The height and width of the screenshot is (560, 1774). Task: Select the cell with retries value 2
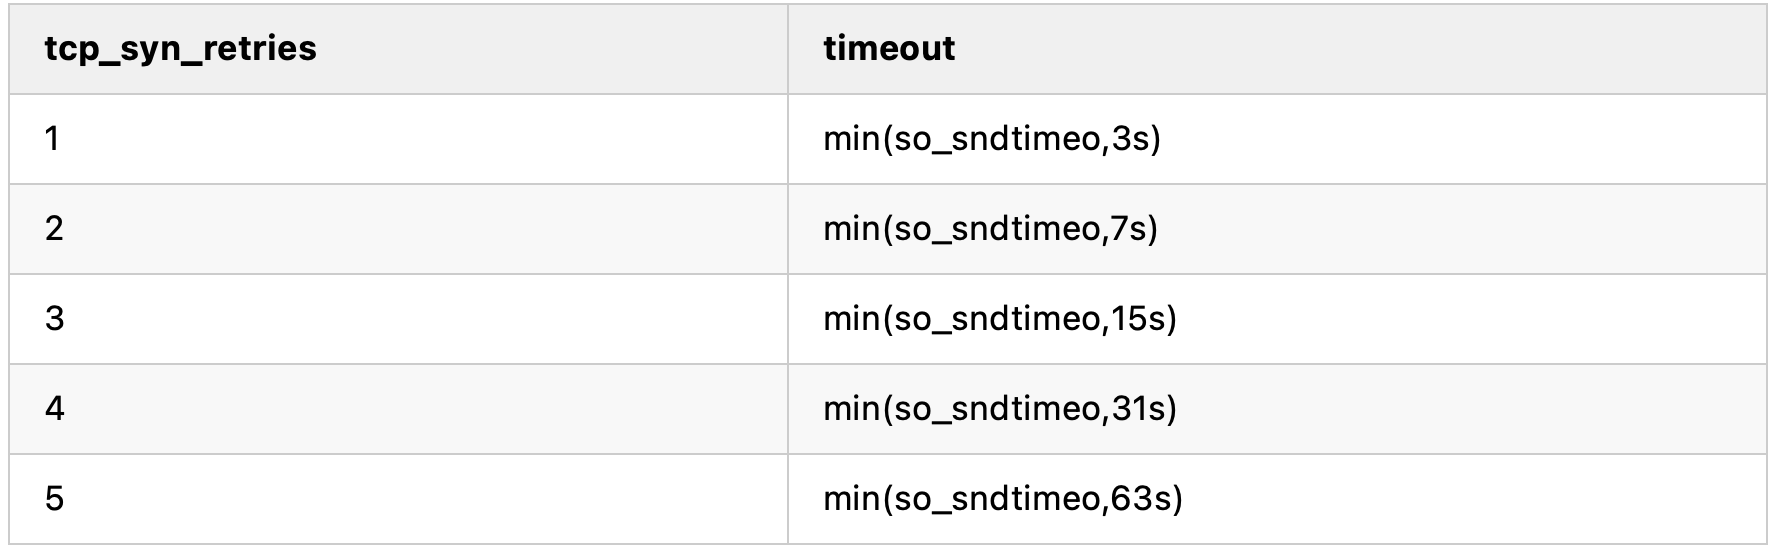point(398,229)
